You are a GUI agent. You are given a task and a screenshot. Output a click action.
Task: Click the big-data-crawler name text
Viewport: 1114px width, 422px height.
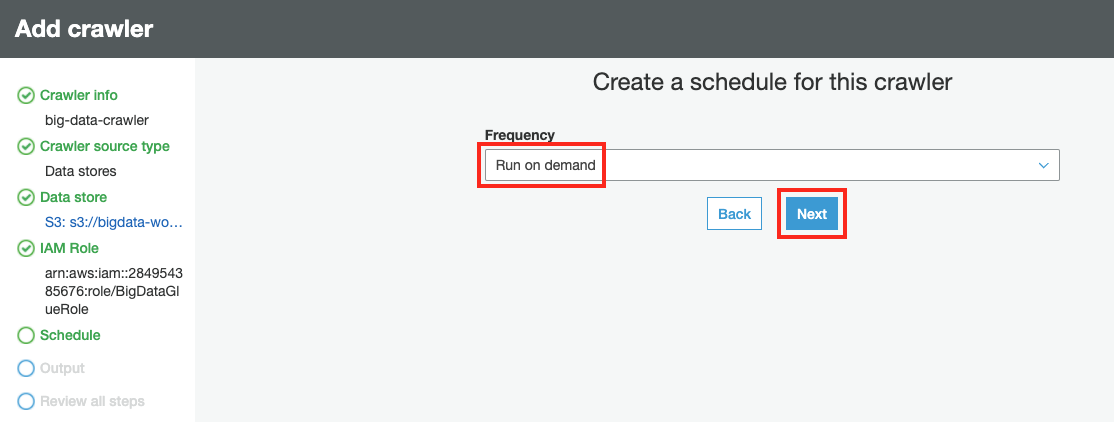97,120
